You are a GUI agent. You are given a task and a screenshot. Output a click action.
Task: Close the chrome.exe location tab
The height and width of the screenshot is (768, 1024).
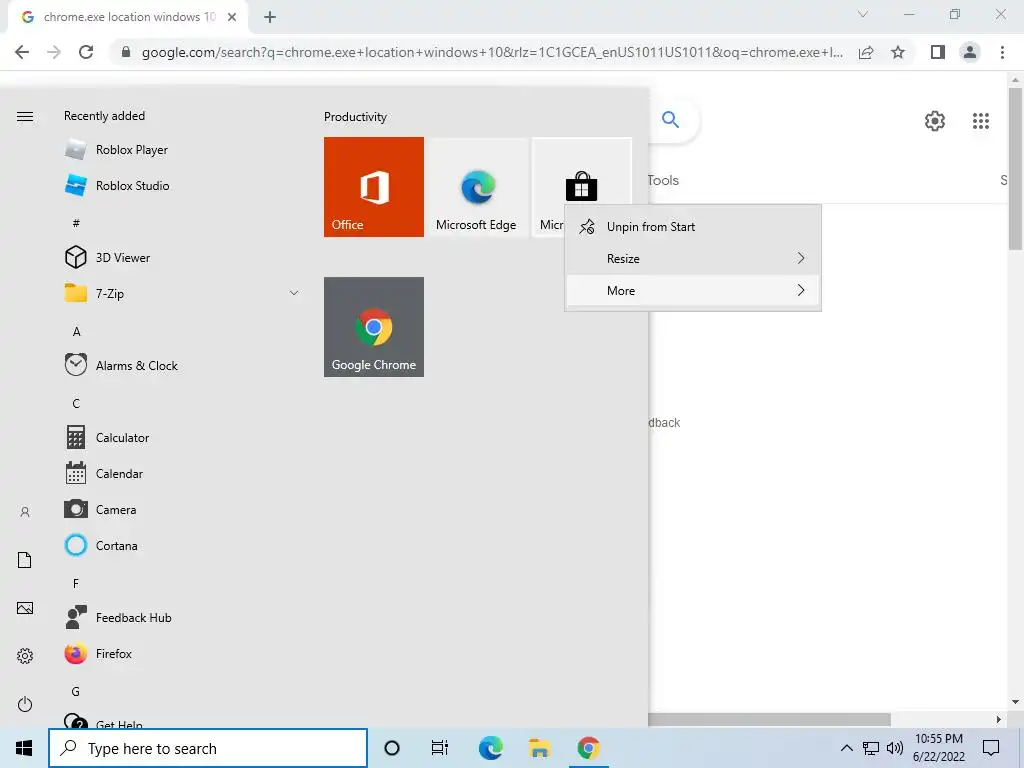[x=232, y=17]
